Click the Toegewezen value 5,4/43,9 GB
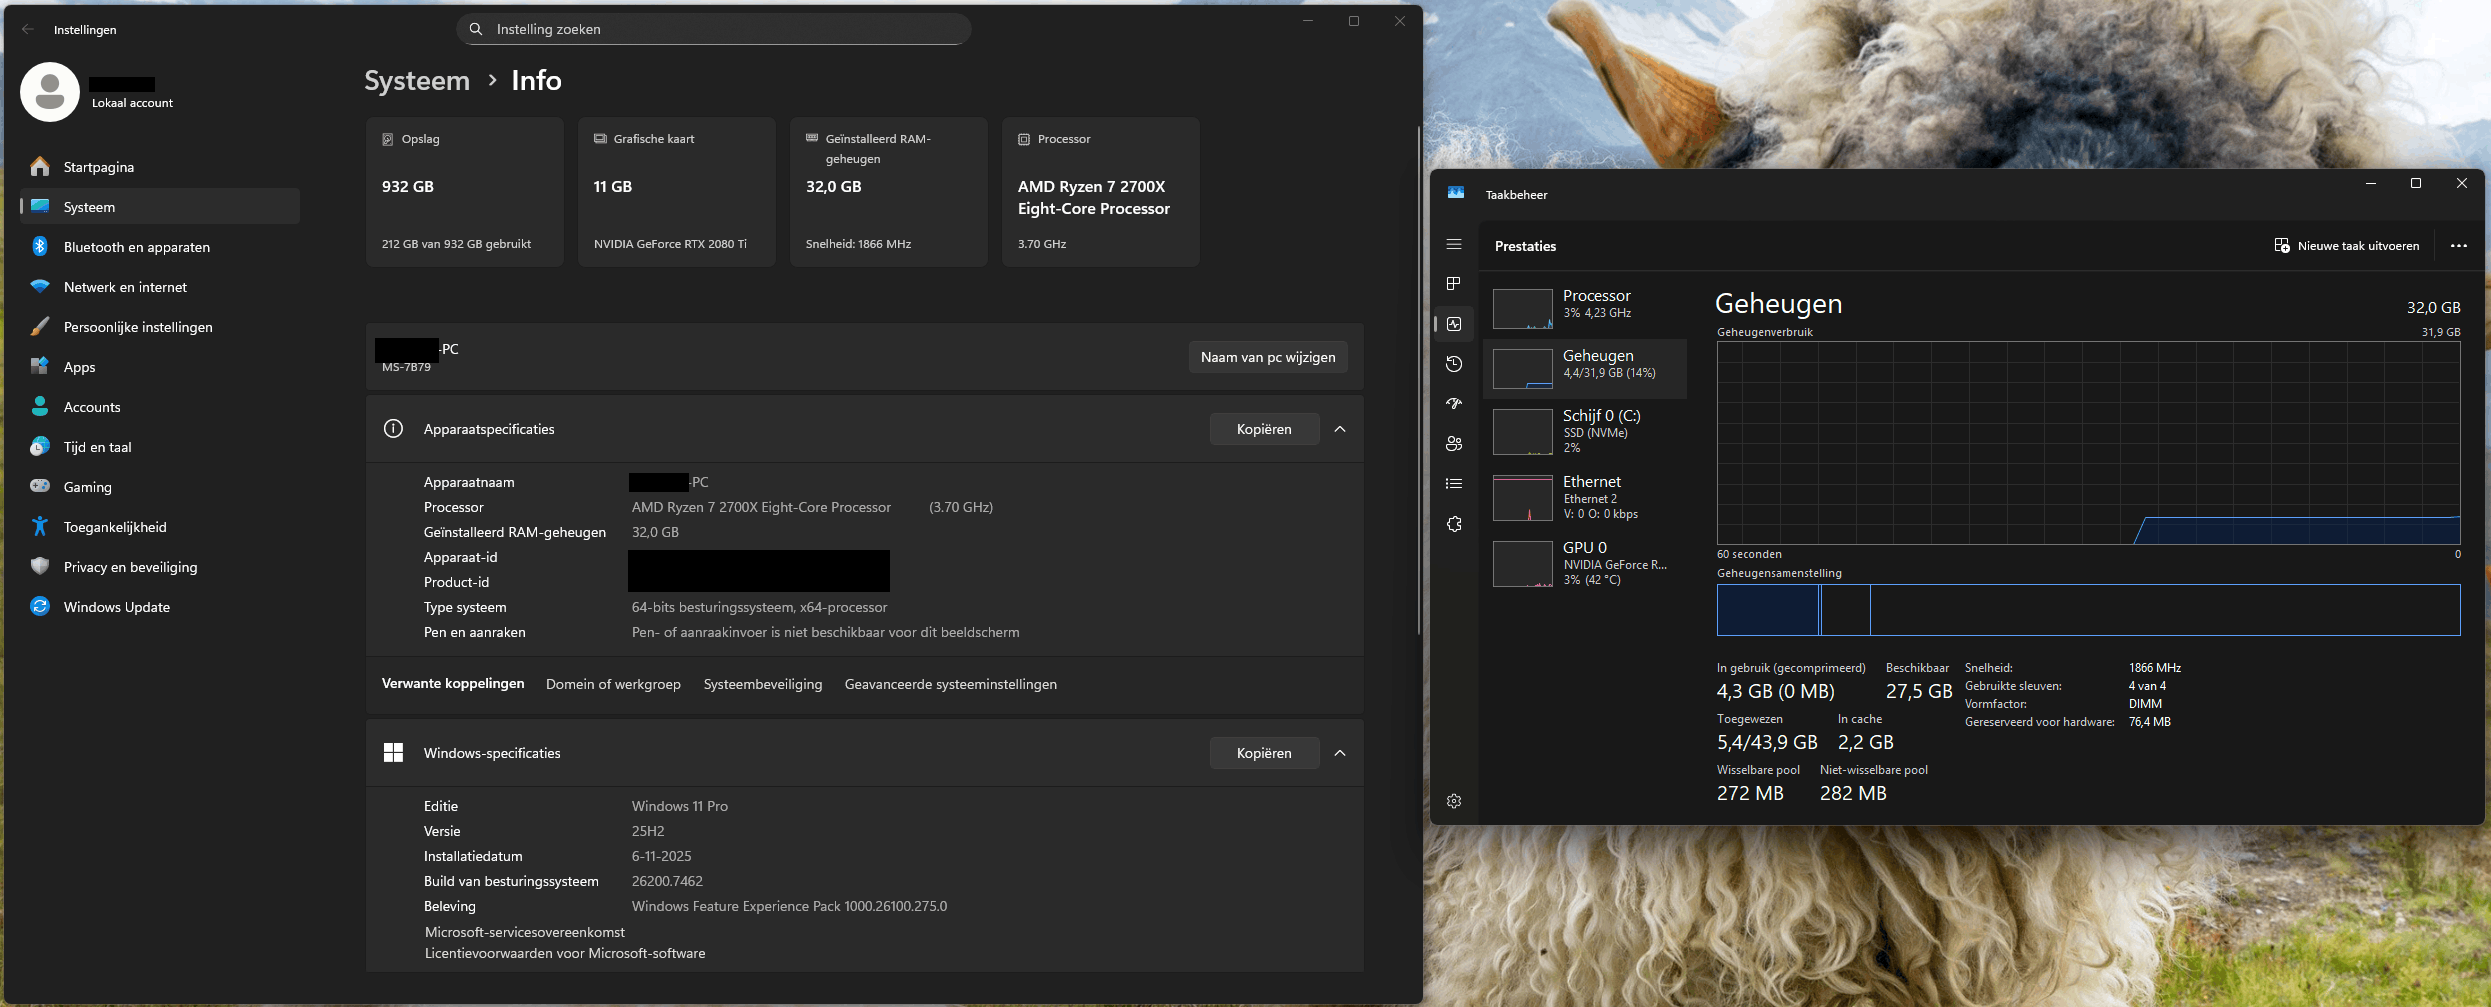This screenshot has height=1007, width=2491. point(1767,742)
